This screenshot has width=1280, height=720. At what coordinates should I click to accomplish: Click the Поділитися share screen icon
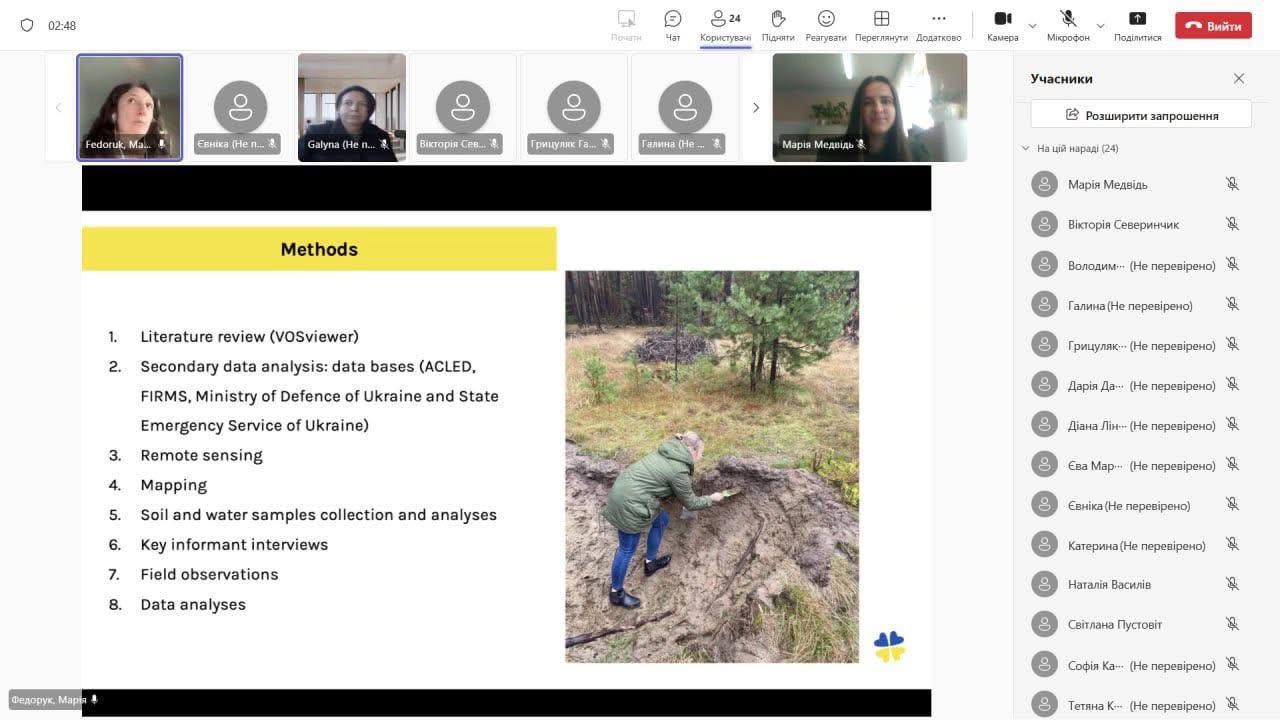1137,19
